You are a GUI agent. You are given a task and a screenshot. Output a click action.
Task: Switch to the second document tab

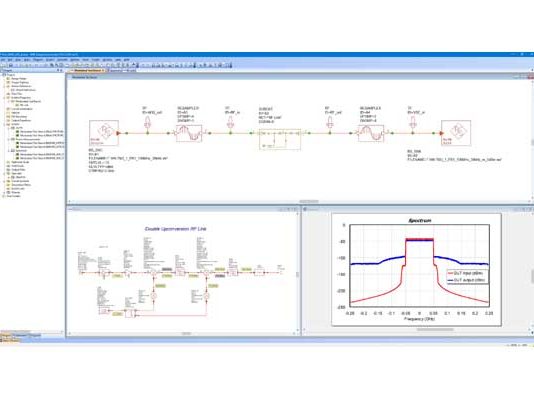(122, 70)
